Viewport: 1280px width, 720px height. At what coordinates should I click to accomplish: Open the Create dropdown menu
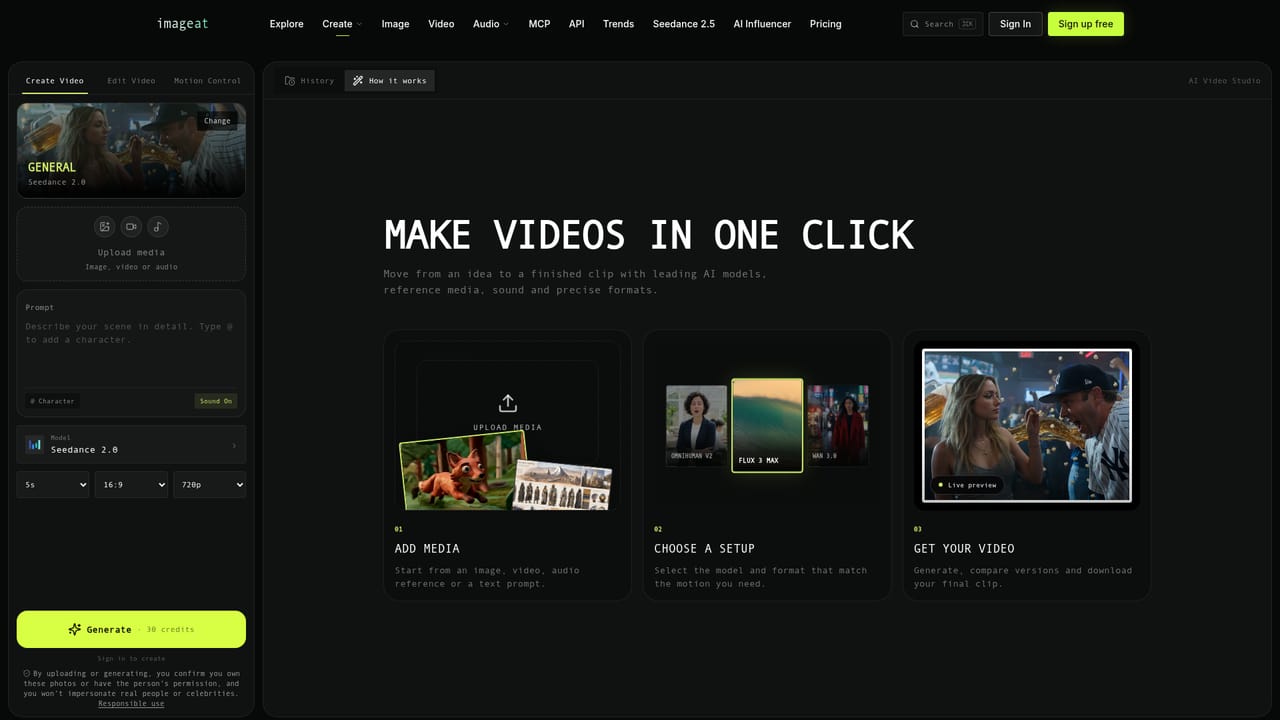tap(342, 24)
